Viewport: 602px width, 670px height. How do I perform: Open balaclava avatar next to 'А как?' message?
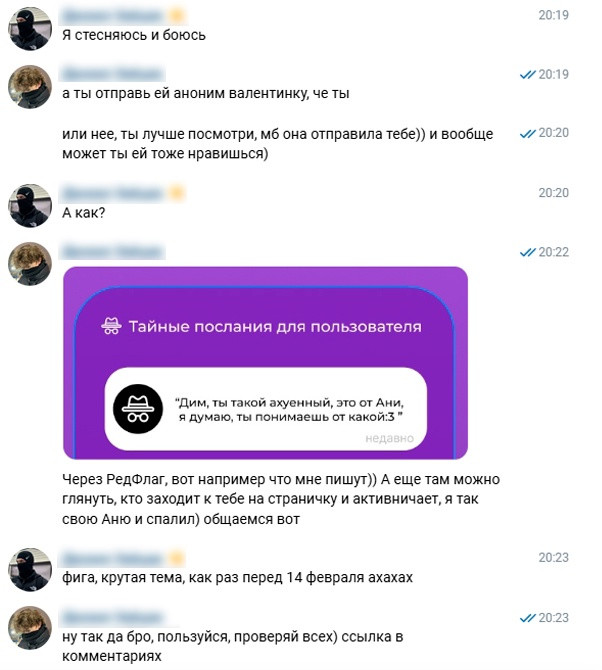[30, 206]
